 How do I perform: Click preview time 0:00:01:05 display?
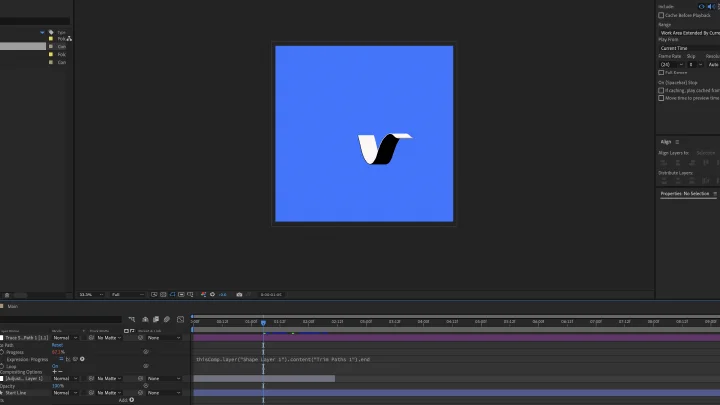271,295
